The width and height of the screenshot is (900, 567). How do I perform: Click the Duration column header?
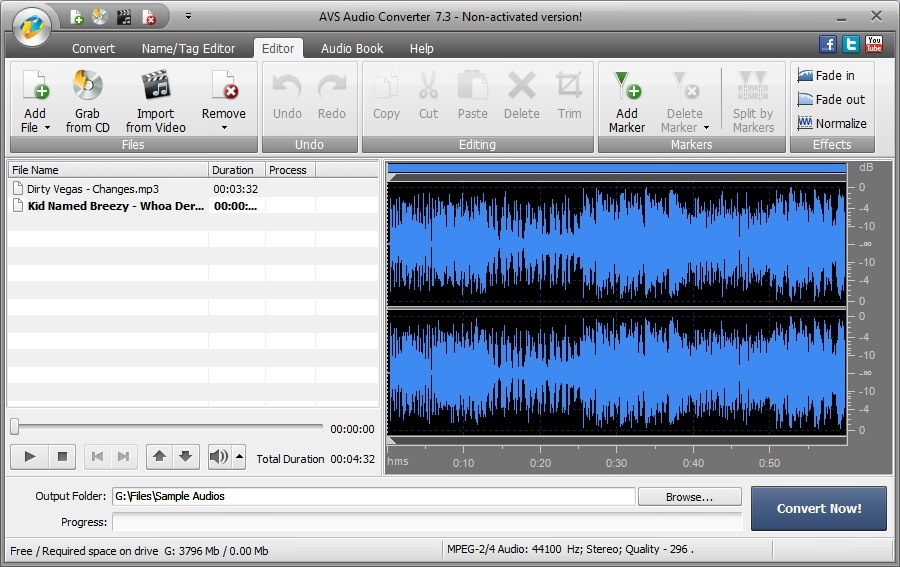pyautogui.click(x=236, y=170)
